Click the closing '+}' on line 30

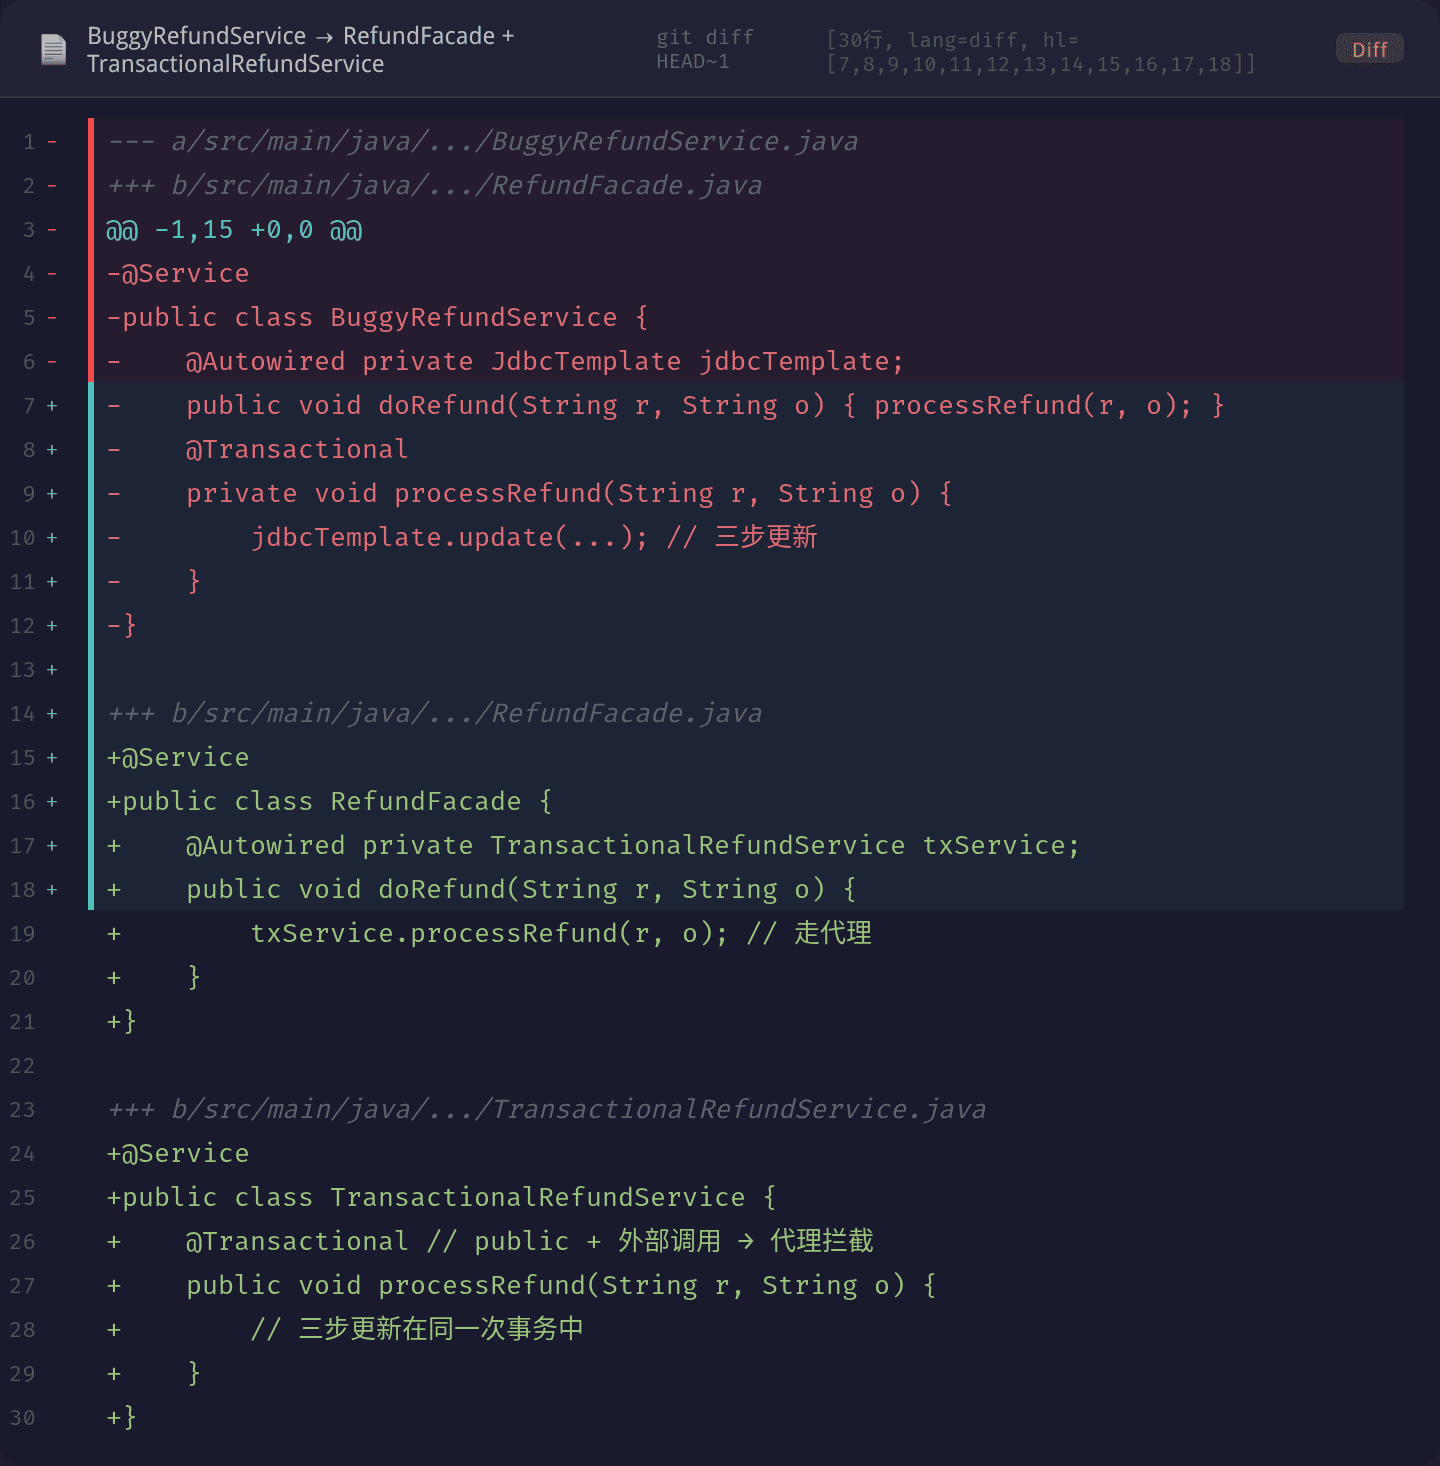[121, 1418]
